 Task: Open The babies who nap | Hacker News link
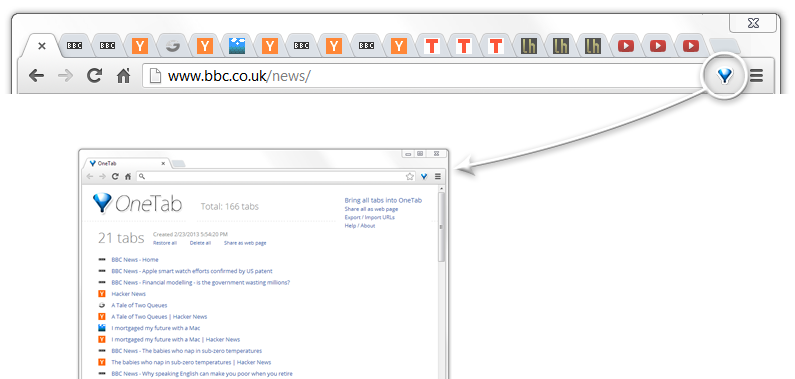[x=191, y=362]
